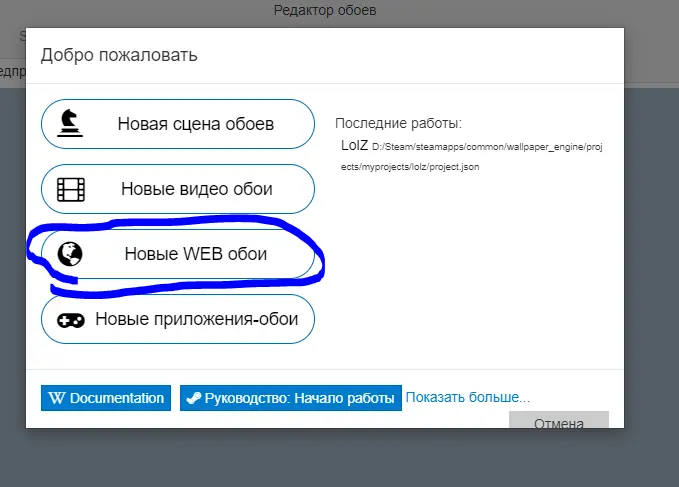Screen dimensions: 679x487
Task: Open the recent LolZ project
Action: pyautogui.click(x=354, y=145)
